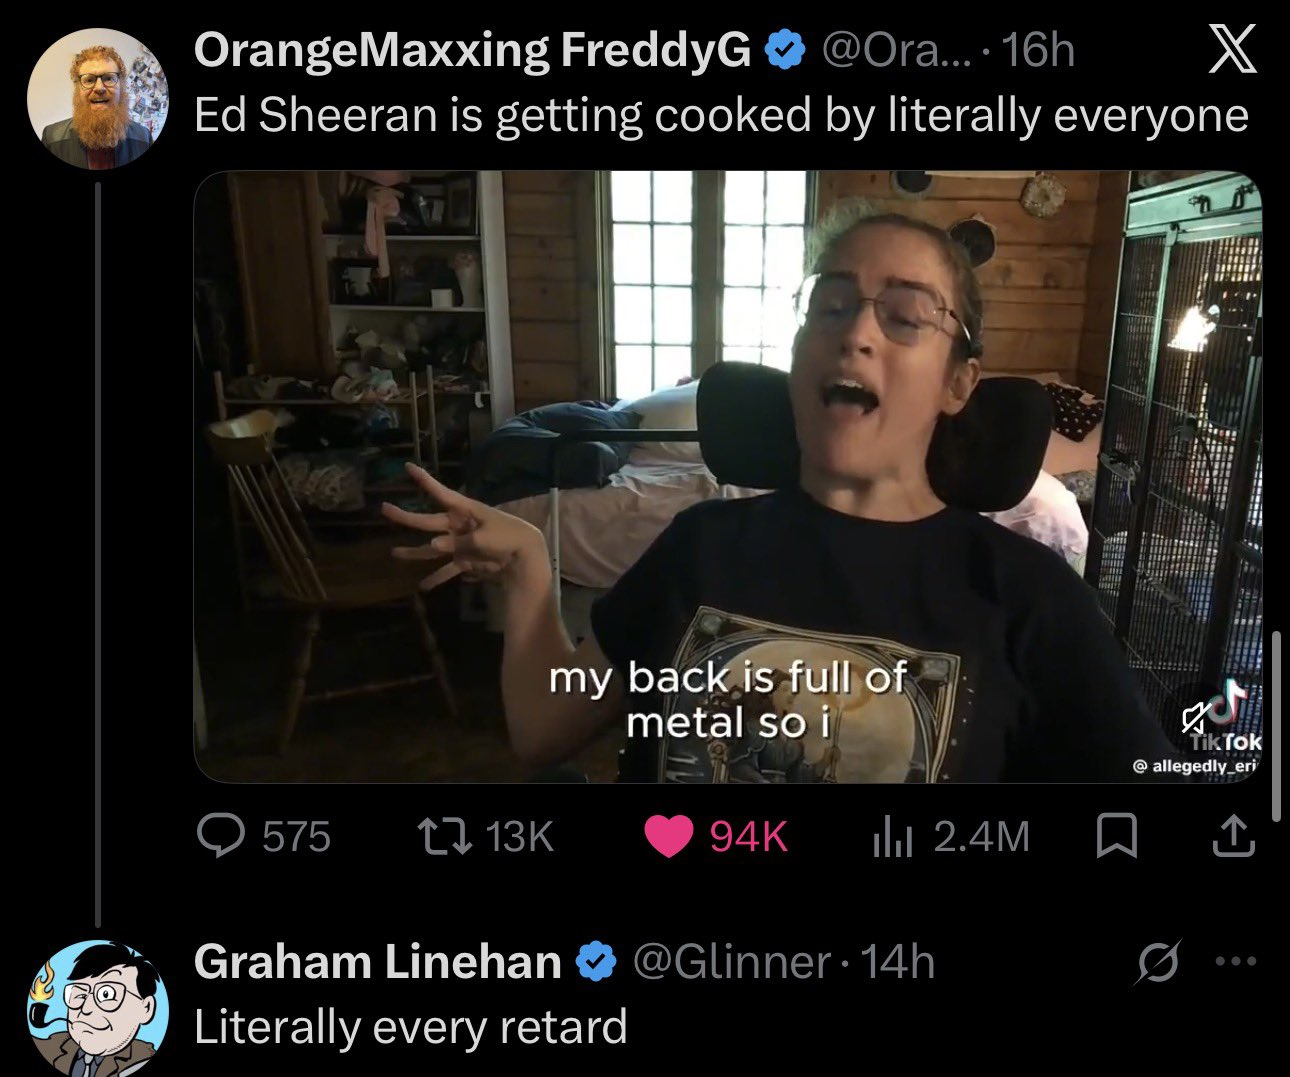Play the embedded TikTok video
The height and width of the screenshot is (1077, 1290).
(x=727, y=477)
